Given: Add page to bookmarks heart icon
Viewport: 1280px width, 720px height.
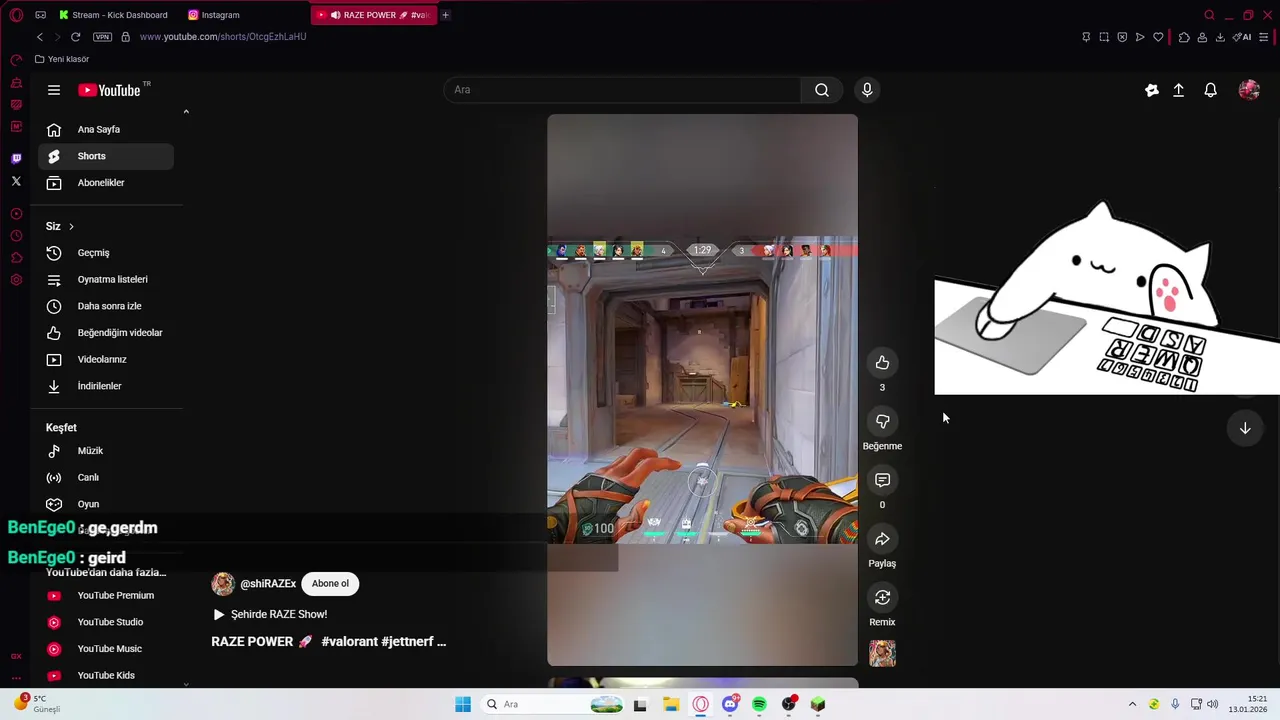Looking at the screenshot, I should point(1158,37).
